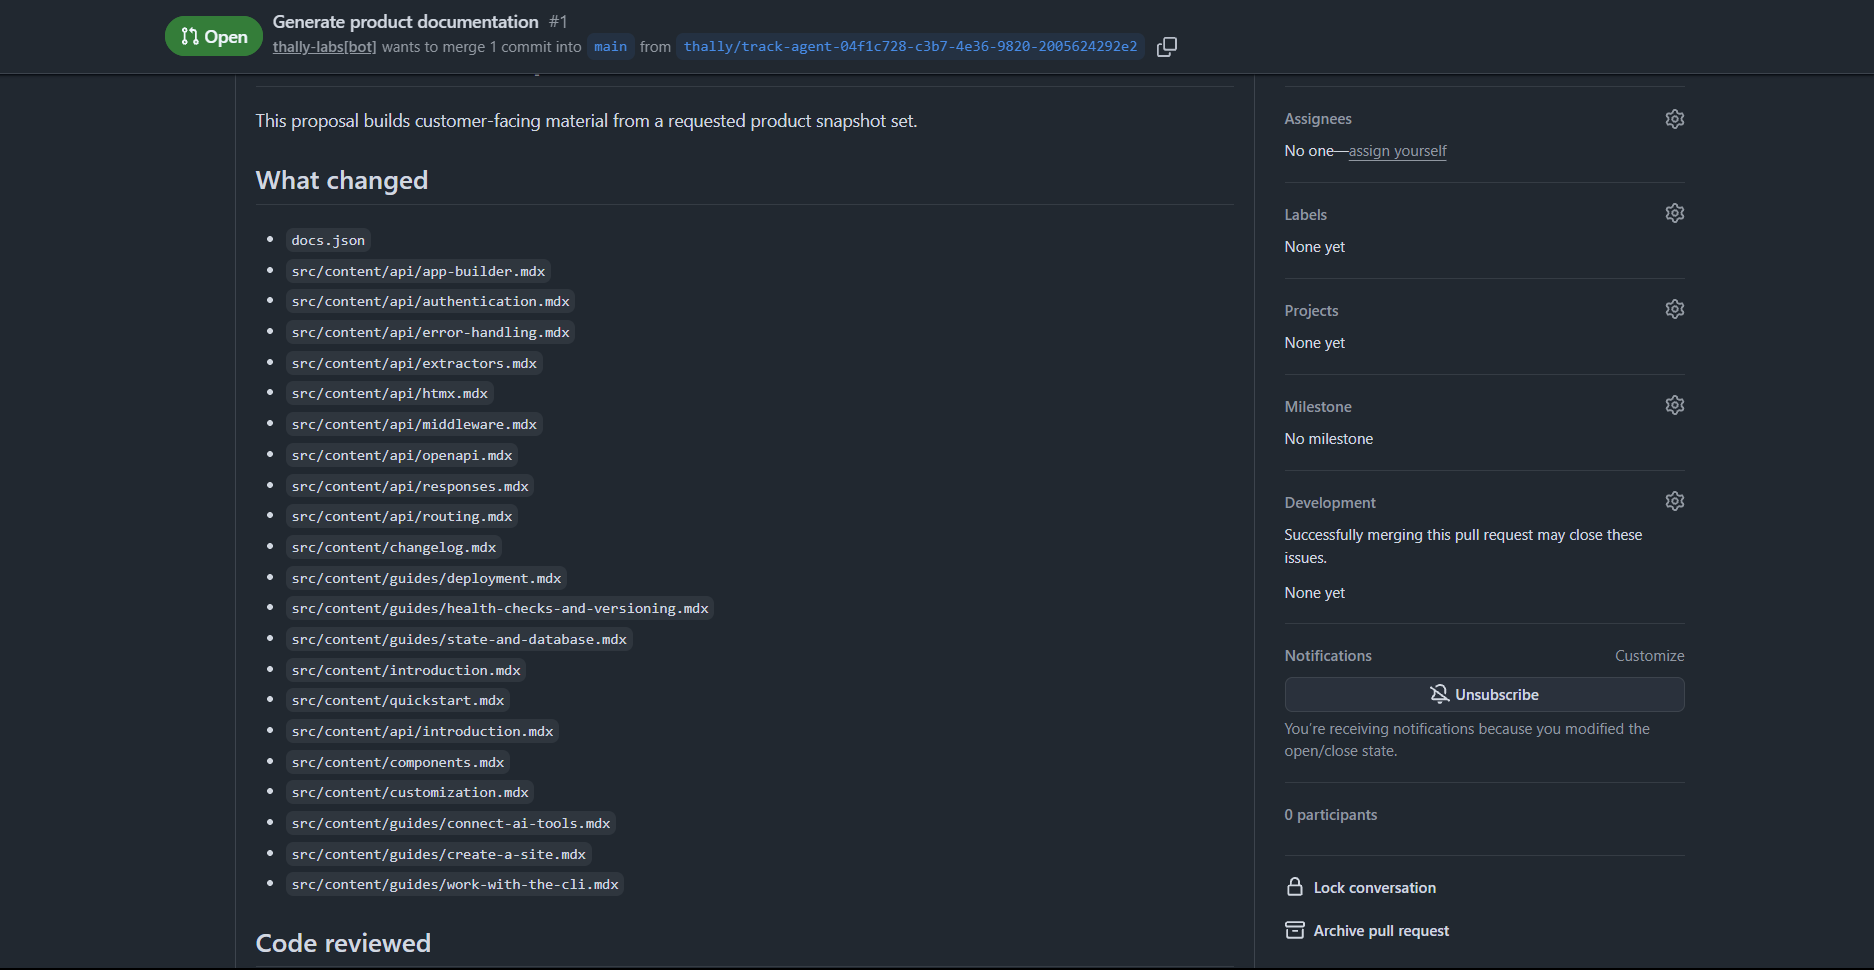Customize notification settings
This screenshot has width=1874, height=970.
(x=1649, y=656)
